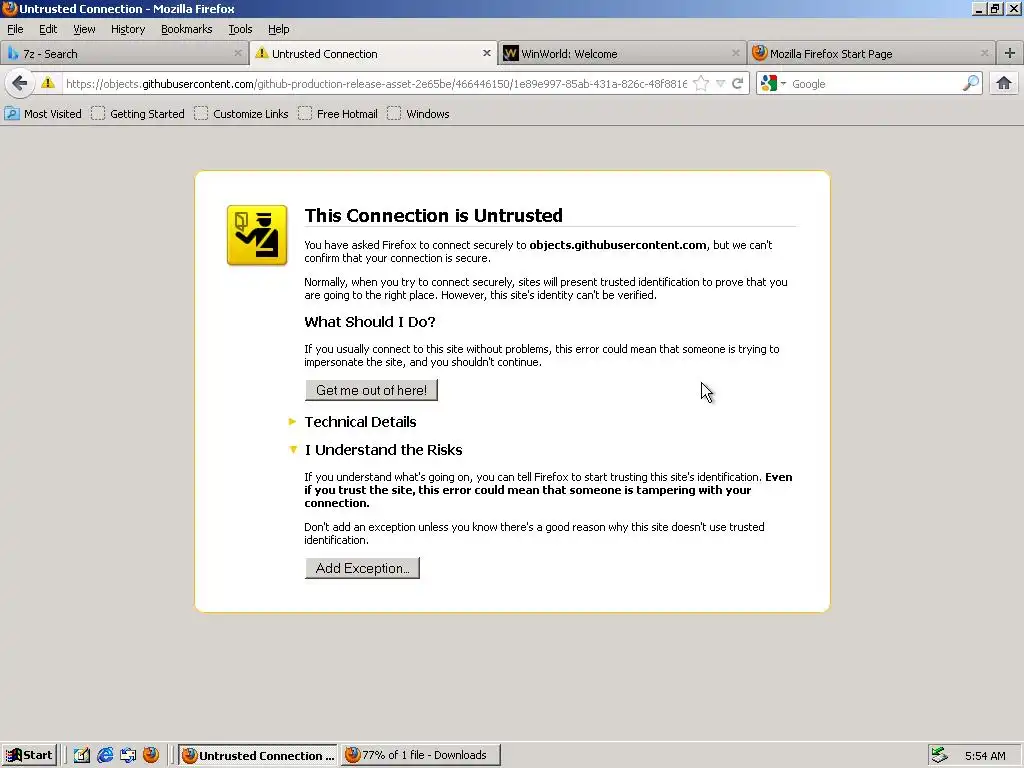Open the View menu
Image resolution: width=1024 pixels, height=768 pixels.
[x=84, y=29]
